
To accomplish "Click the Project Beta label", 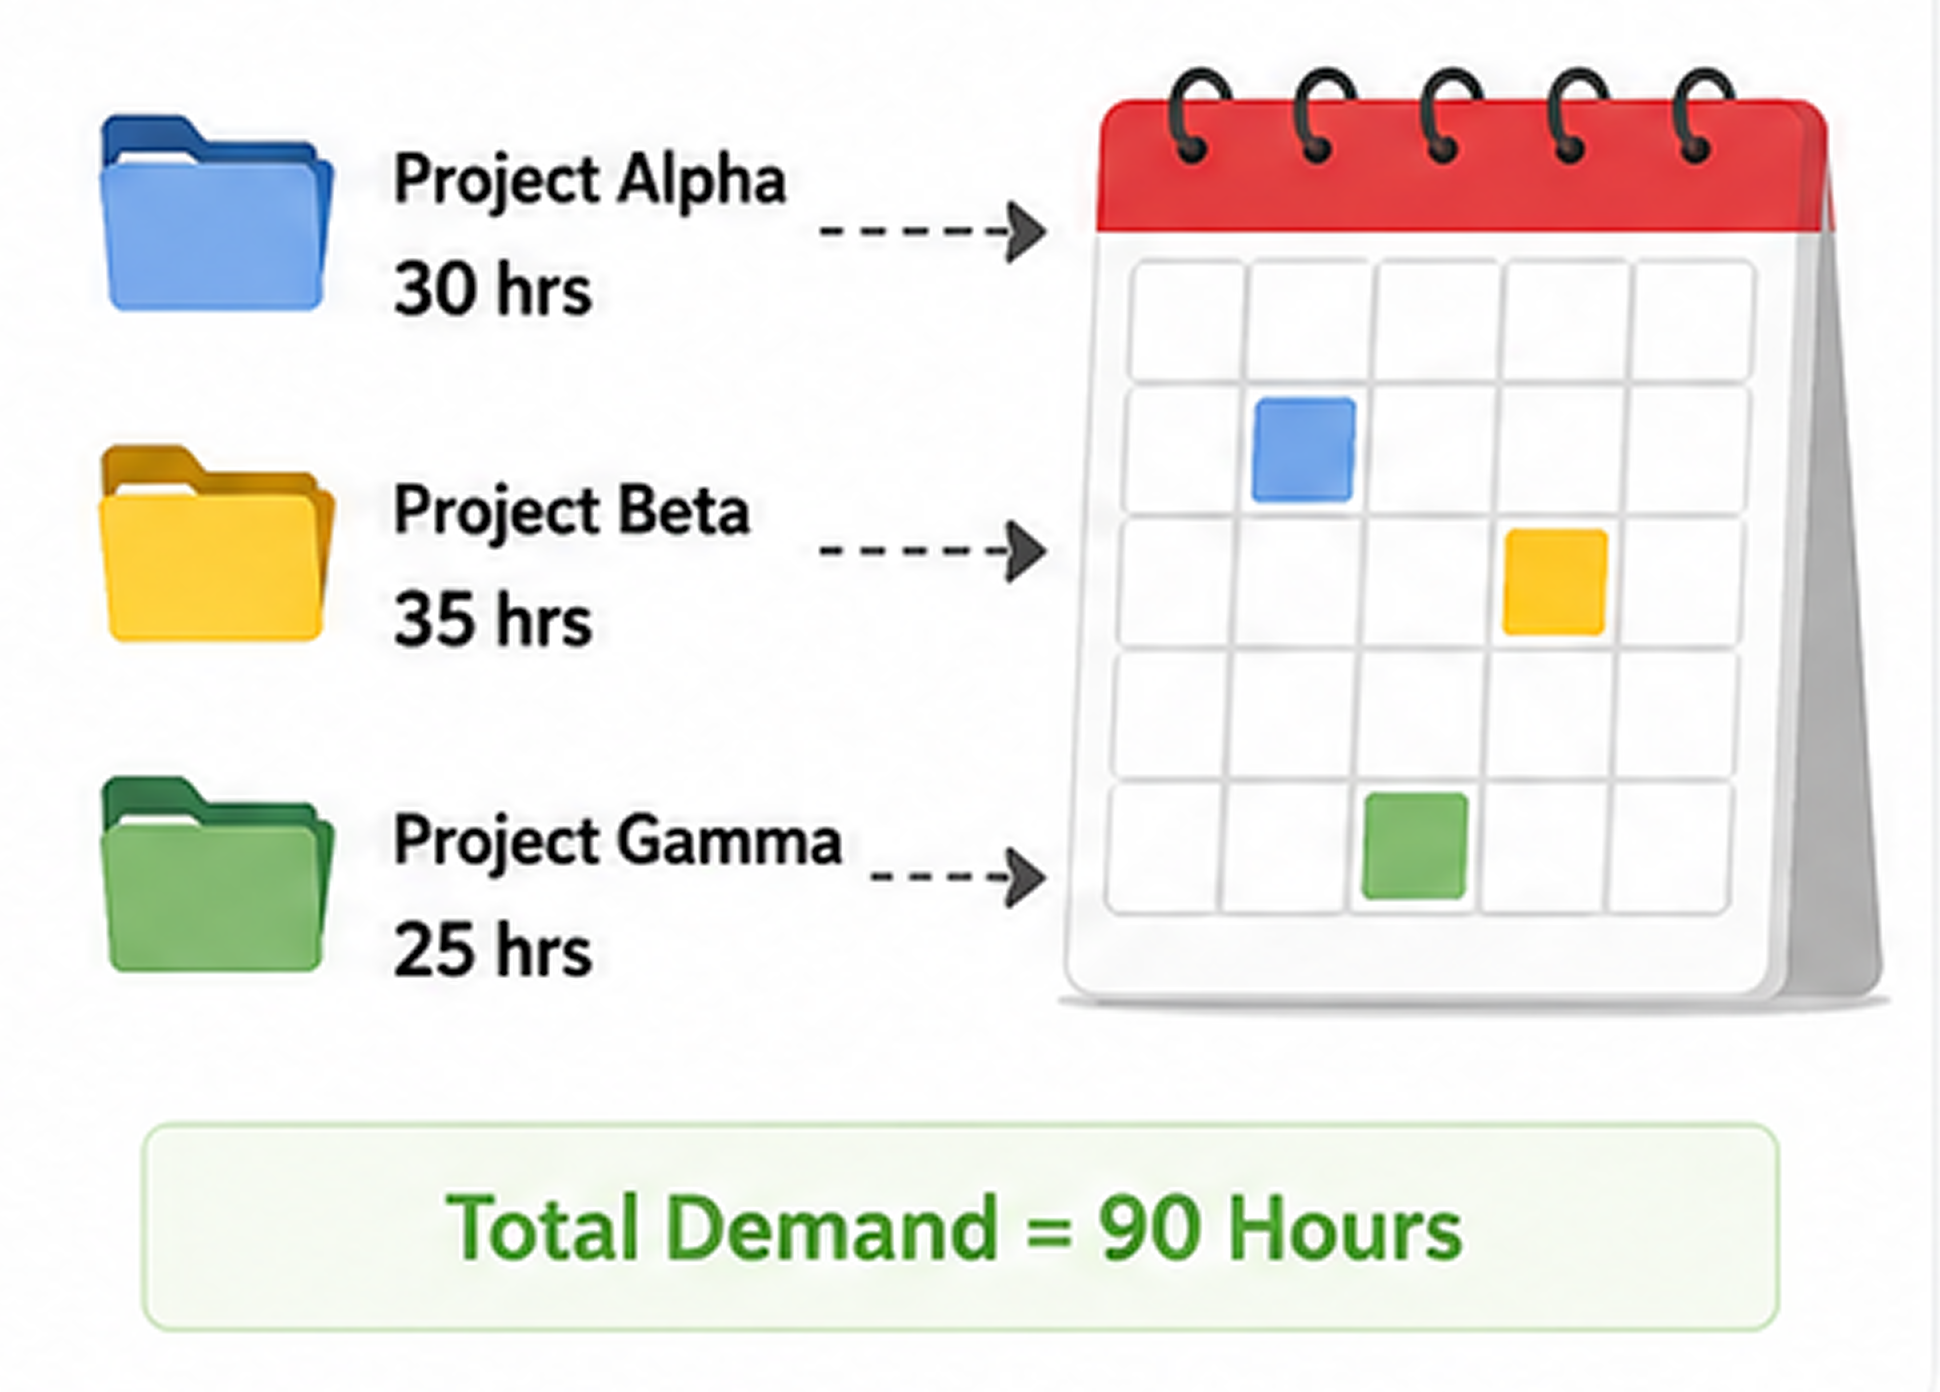I will pos(571,511).
